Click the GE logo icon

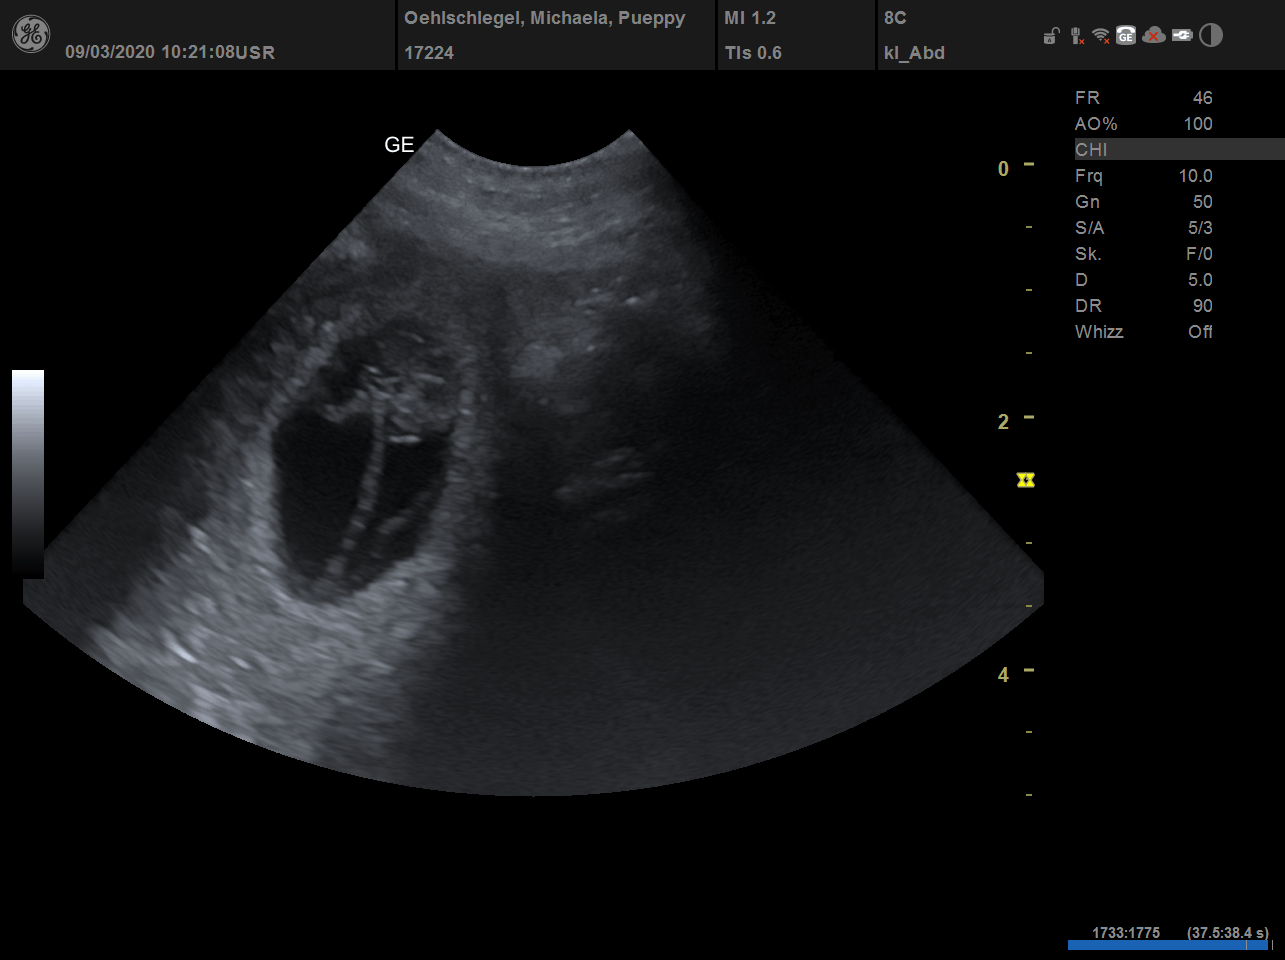30,35
